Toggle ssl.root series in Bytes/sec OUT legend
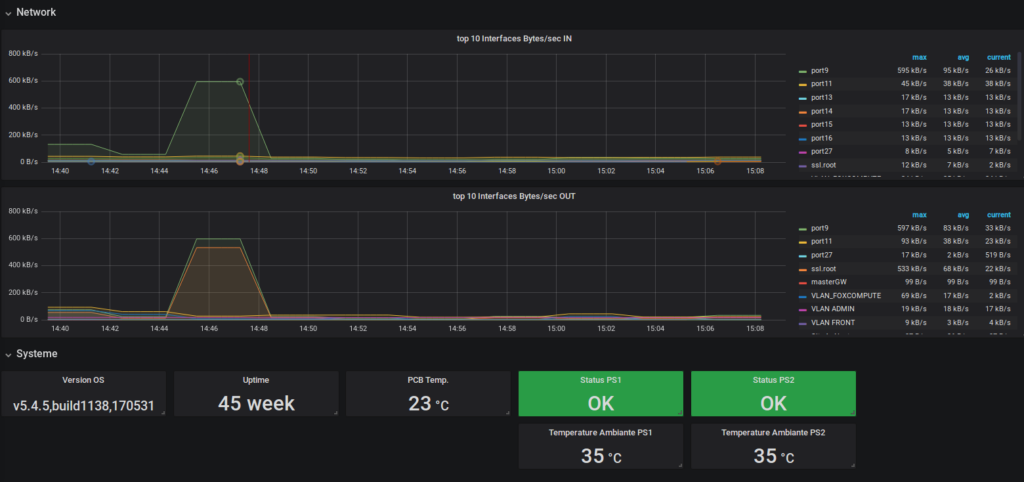Screen dimensions: 1024x482 coord(823,268)
